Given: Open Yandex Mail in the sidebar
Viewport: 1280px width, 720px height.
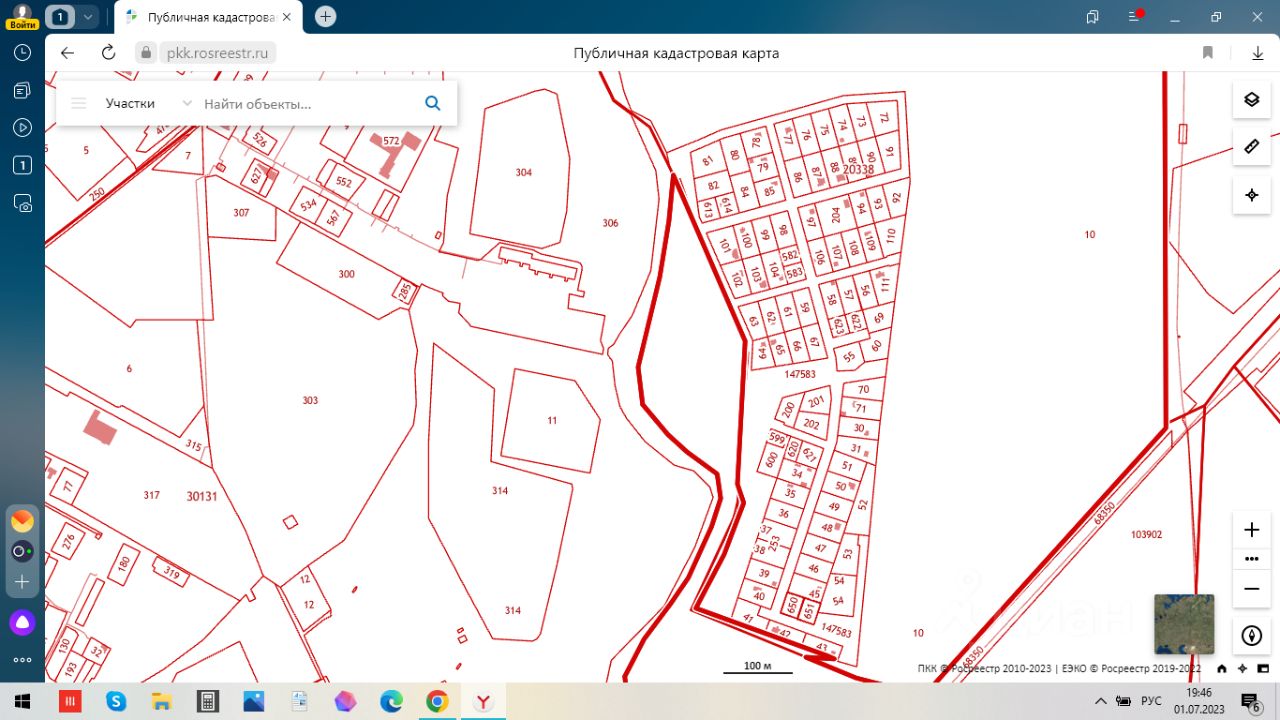Looking at the screenshot, I should tap(22, 521).
